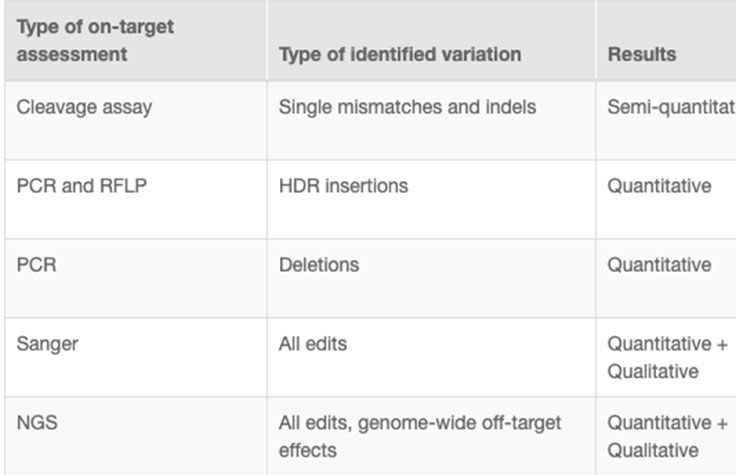736x475 pixels.
Task: Click the 'NGS' assessment cell
Action: tap(37, 423)
